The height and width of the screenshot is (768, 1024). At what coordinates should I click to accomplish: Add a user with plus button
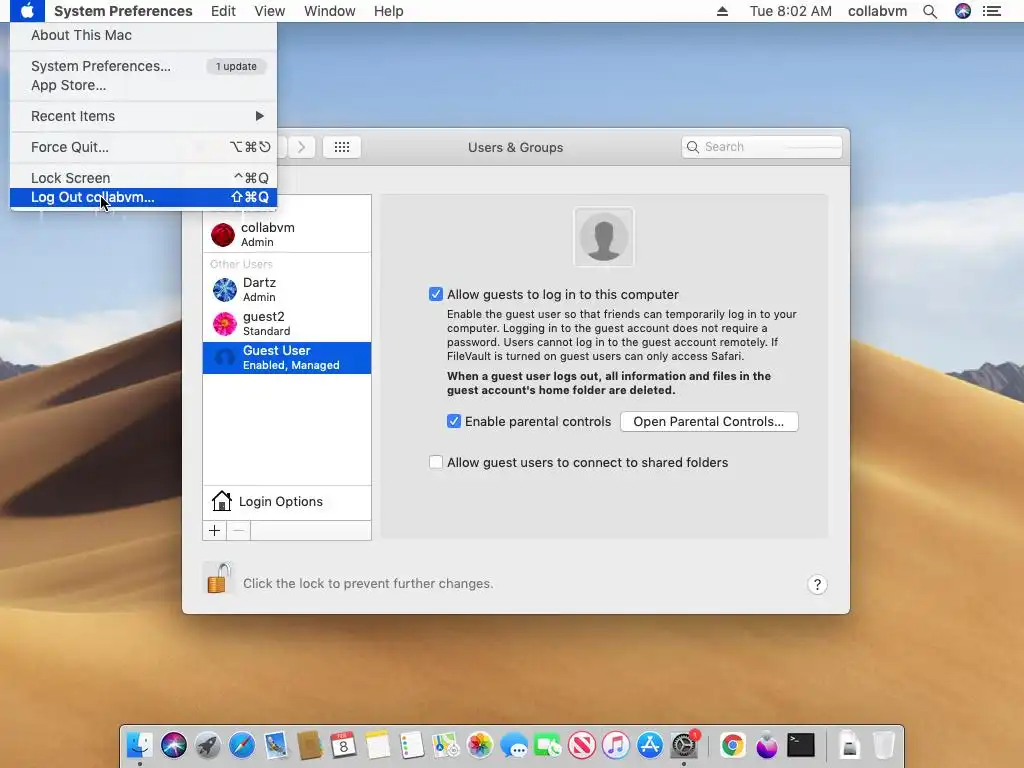point(214,530)
